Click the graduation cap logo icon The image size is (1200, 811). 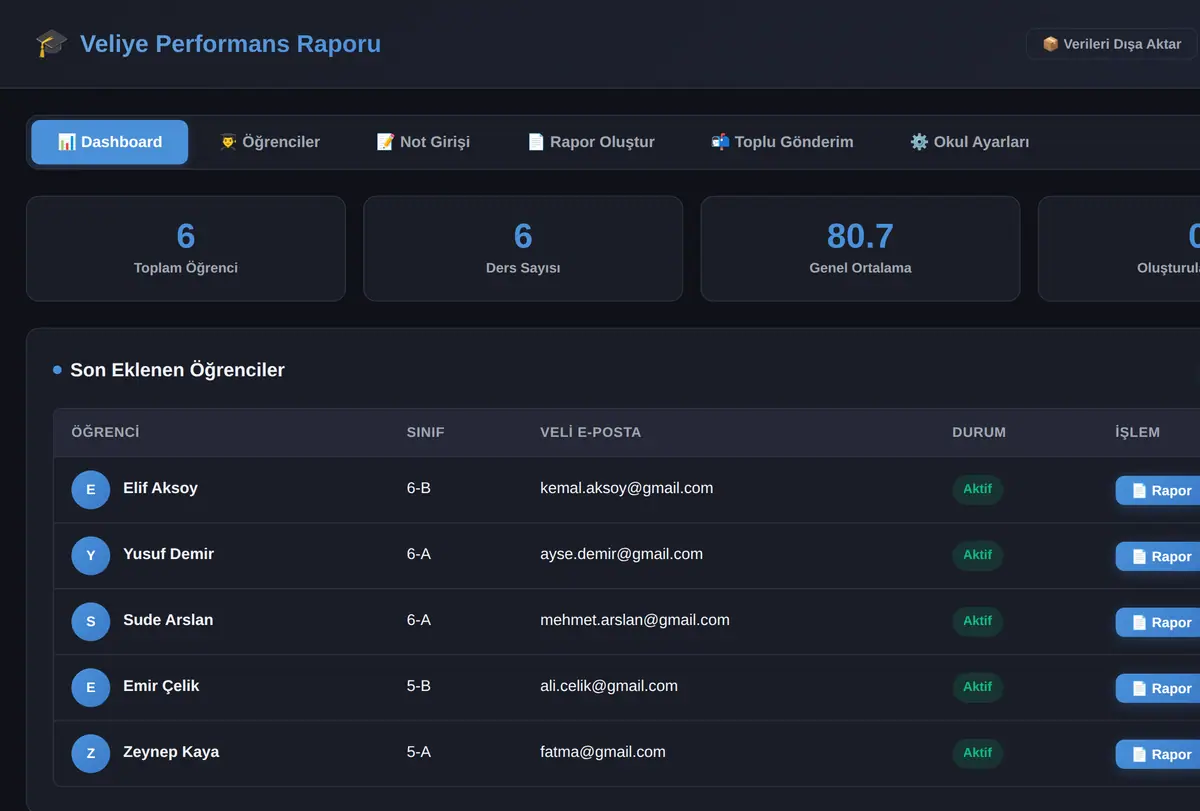click(x=51, y=44)
